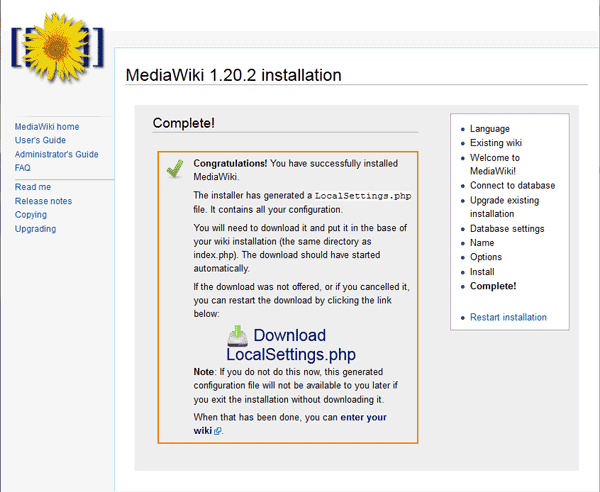600x492 pixels.
Task: Open the Upgrading link
Action: pos(35,229)
